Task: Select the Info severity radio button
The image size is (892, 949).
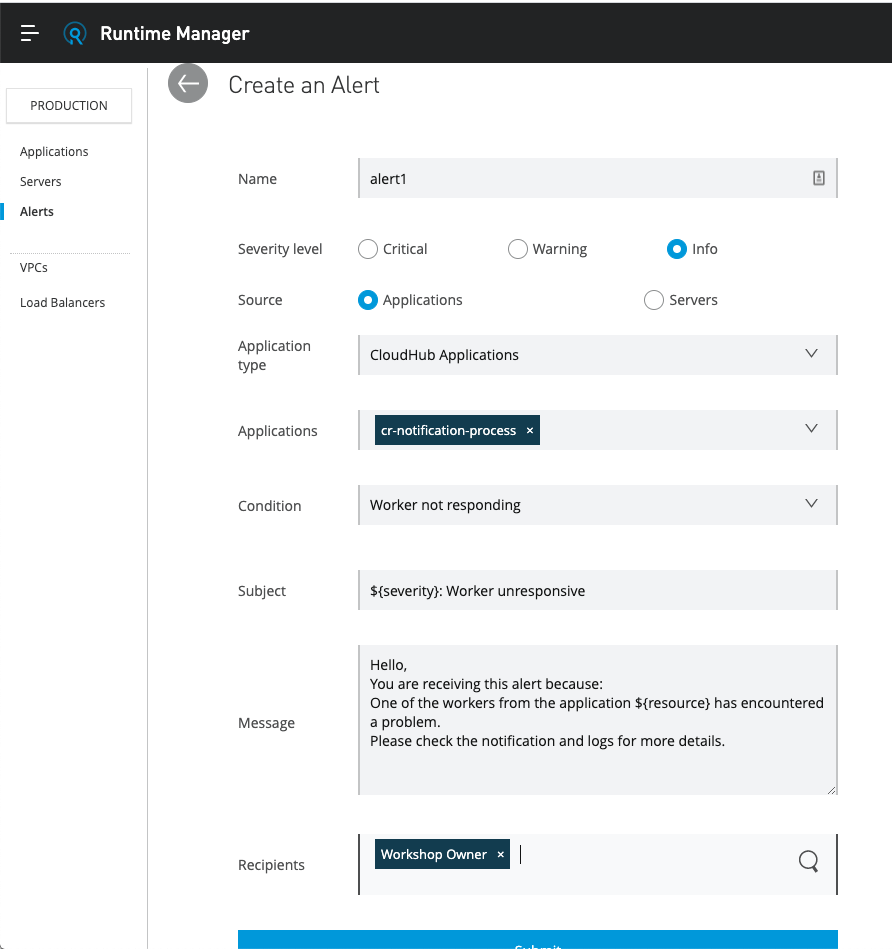Action: 677,249
